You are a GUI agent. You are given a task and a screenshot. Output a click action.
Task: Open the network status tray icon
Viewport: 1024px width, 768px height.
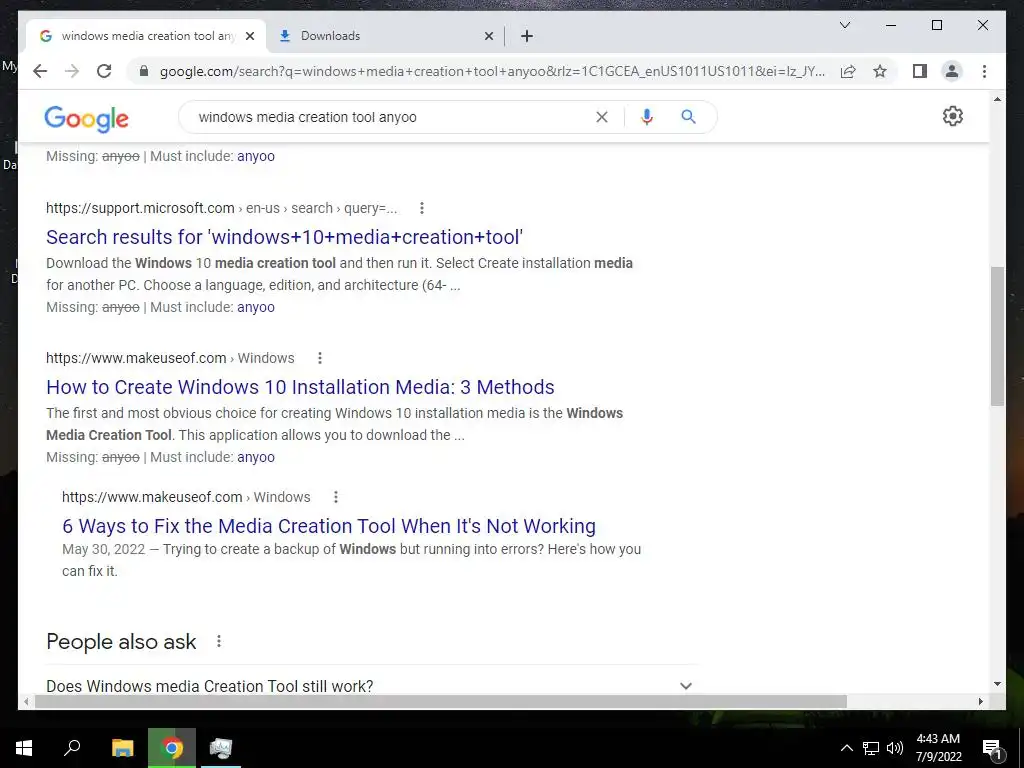871,748
